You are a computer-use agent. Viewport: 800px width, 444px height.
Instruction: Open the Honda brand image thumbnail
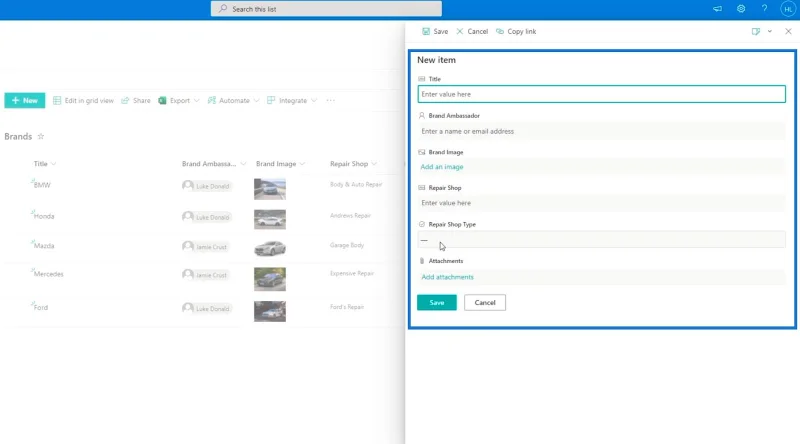270,219
